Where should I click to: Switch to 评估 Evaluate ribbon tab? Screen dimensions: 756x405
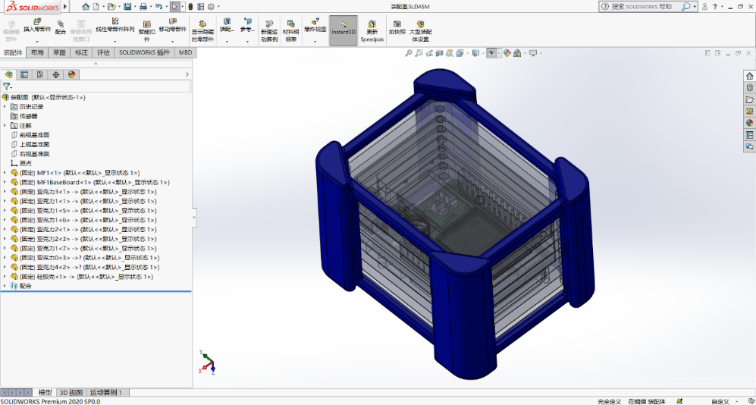pyautogui.click(x=103, y=53)
